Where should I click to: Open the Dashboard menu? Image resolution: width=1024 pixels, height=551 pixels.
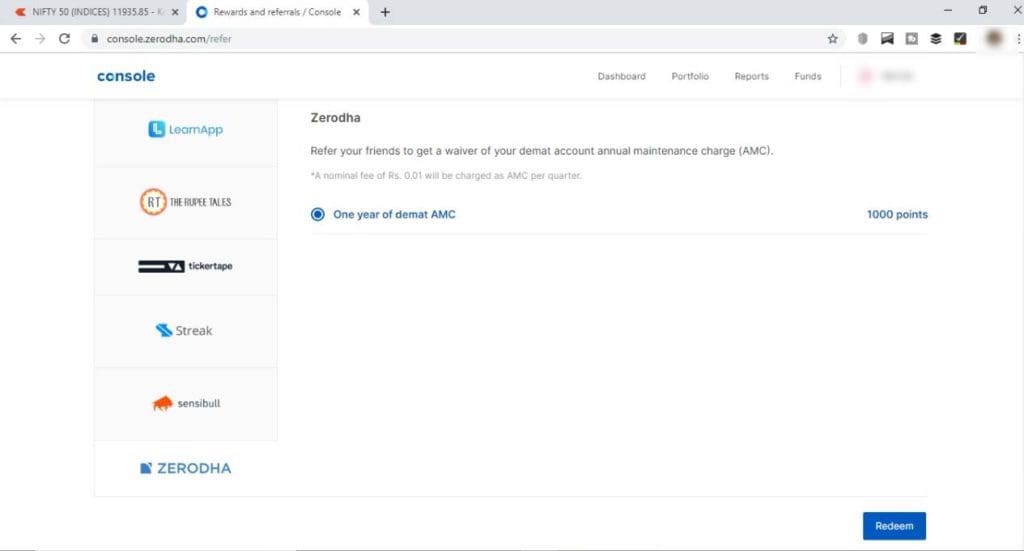[621, 76]
